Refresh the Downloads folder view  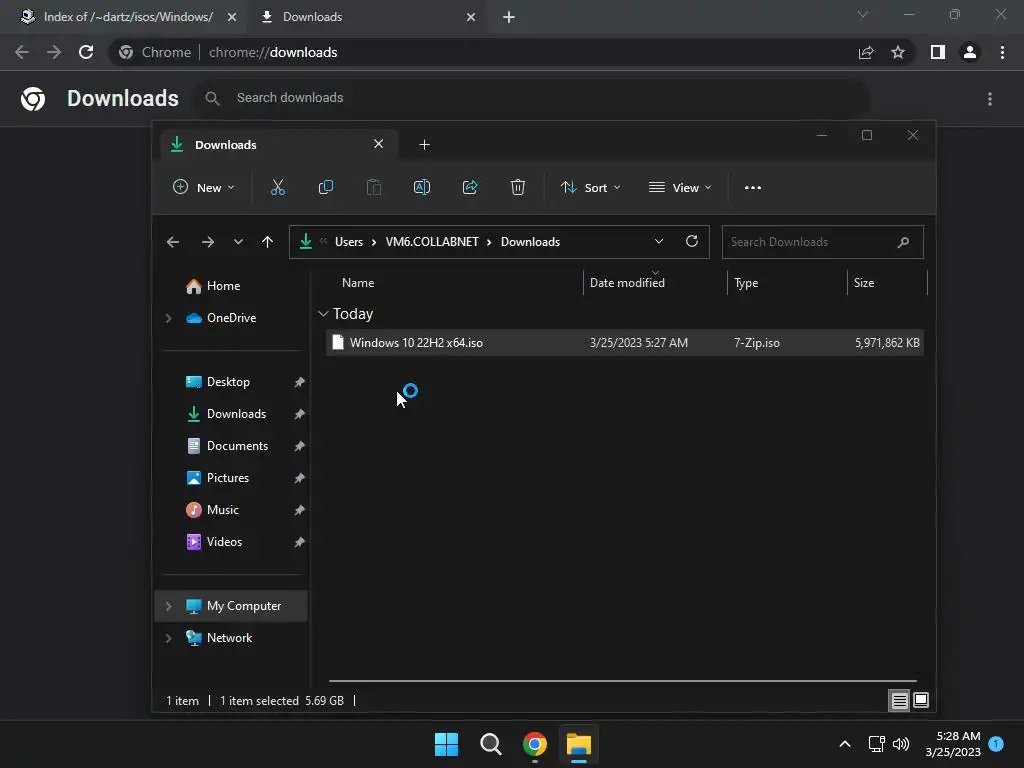point(692,242)
